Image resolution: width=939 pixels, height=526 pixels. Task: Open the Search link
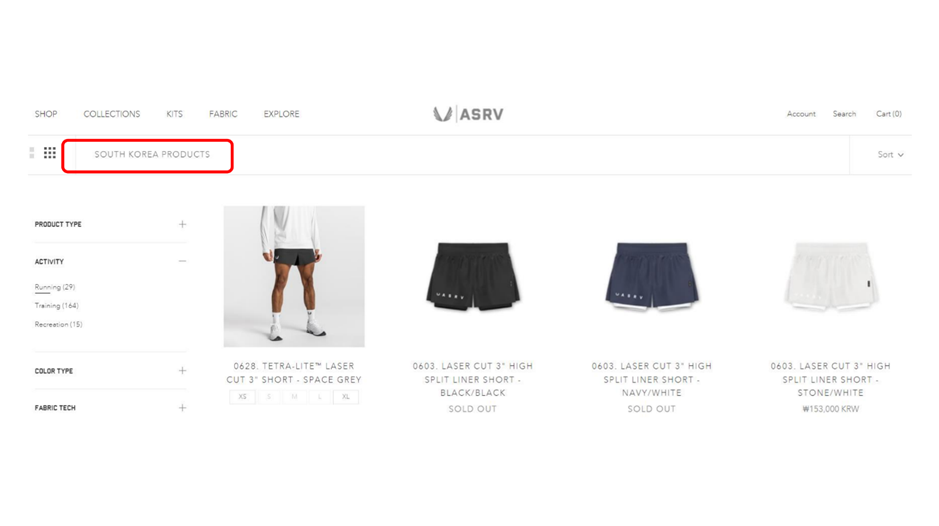844,114
